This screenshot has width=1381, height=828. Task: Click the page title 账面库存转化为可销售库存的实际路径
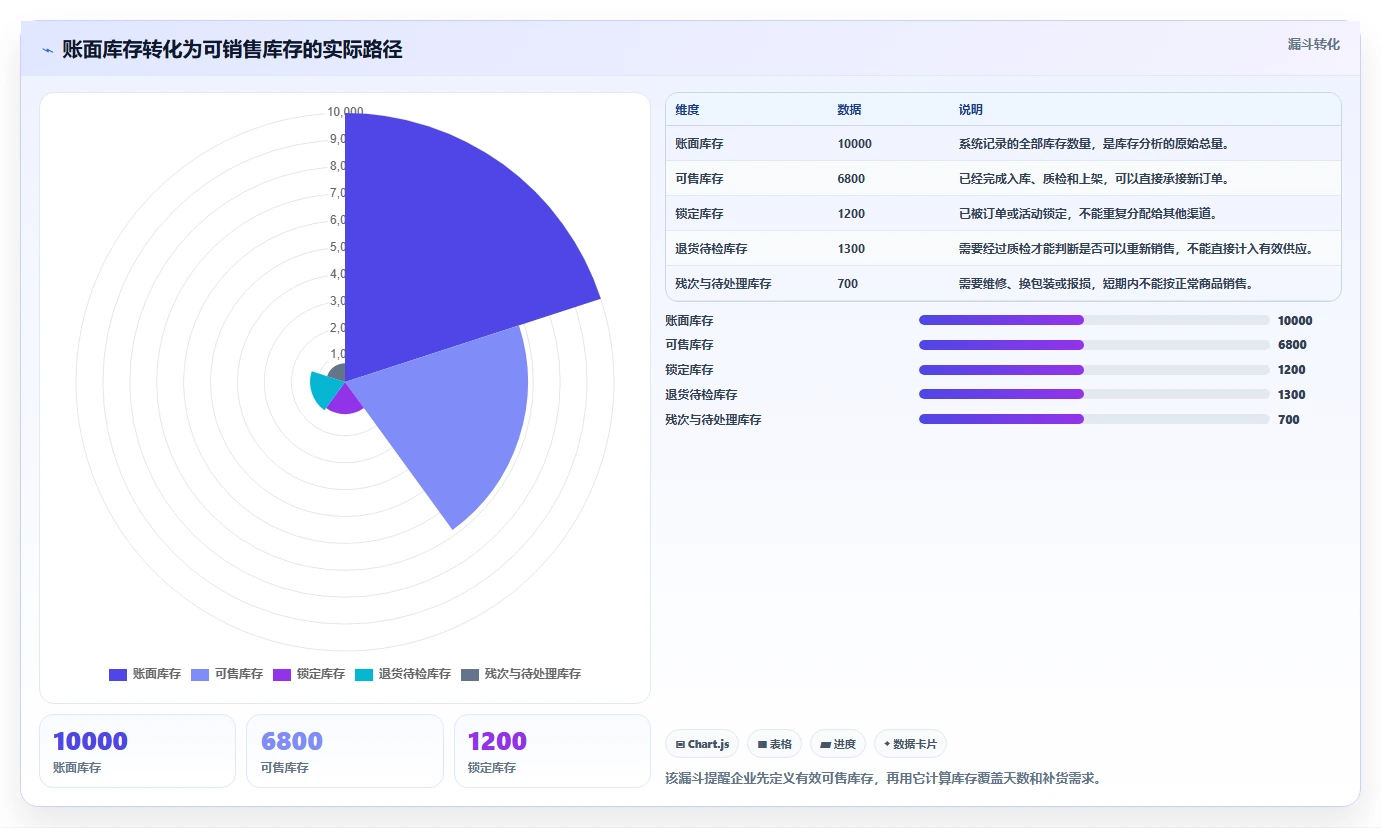[x=232, y=50]
